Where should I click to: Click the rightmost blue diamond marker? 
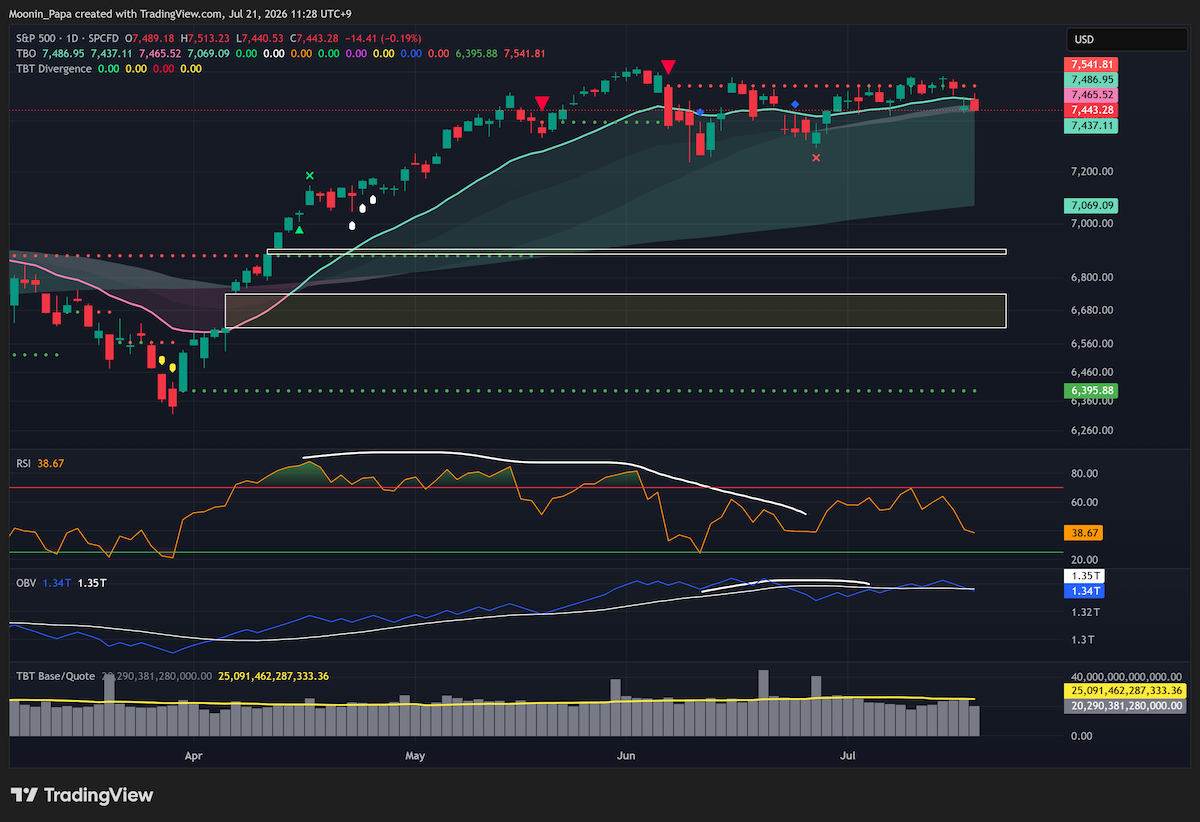(x=795, y=104)
